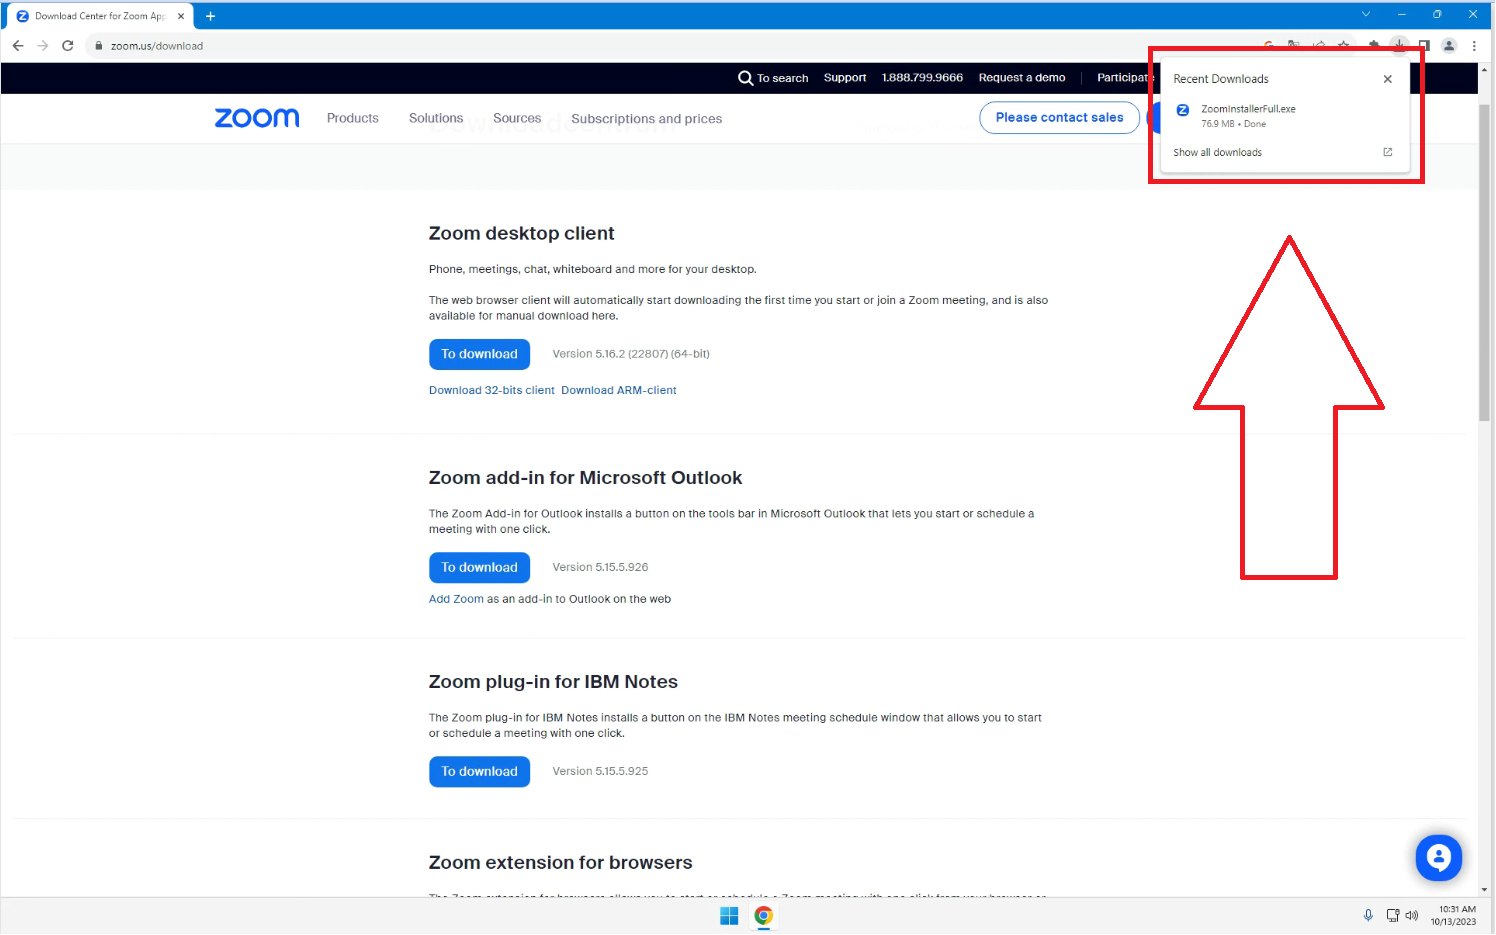Image resolution: width=1496 pixels, height=935 pixels.
Task: Click the Add Zoom link for Outlook web
Action: point(456,599)
